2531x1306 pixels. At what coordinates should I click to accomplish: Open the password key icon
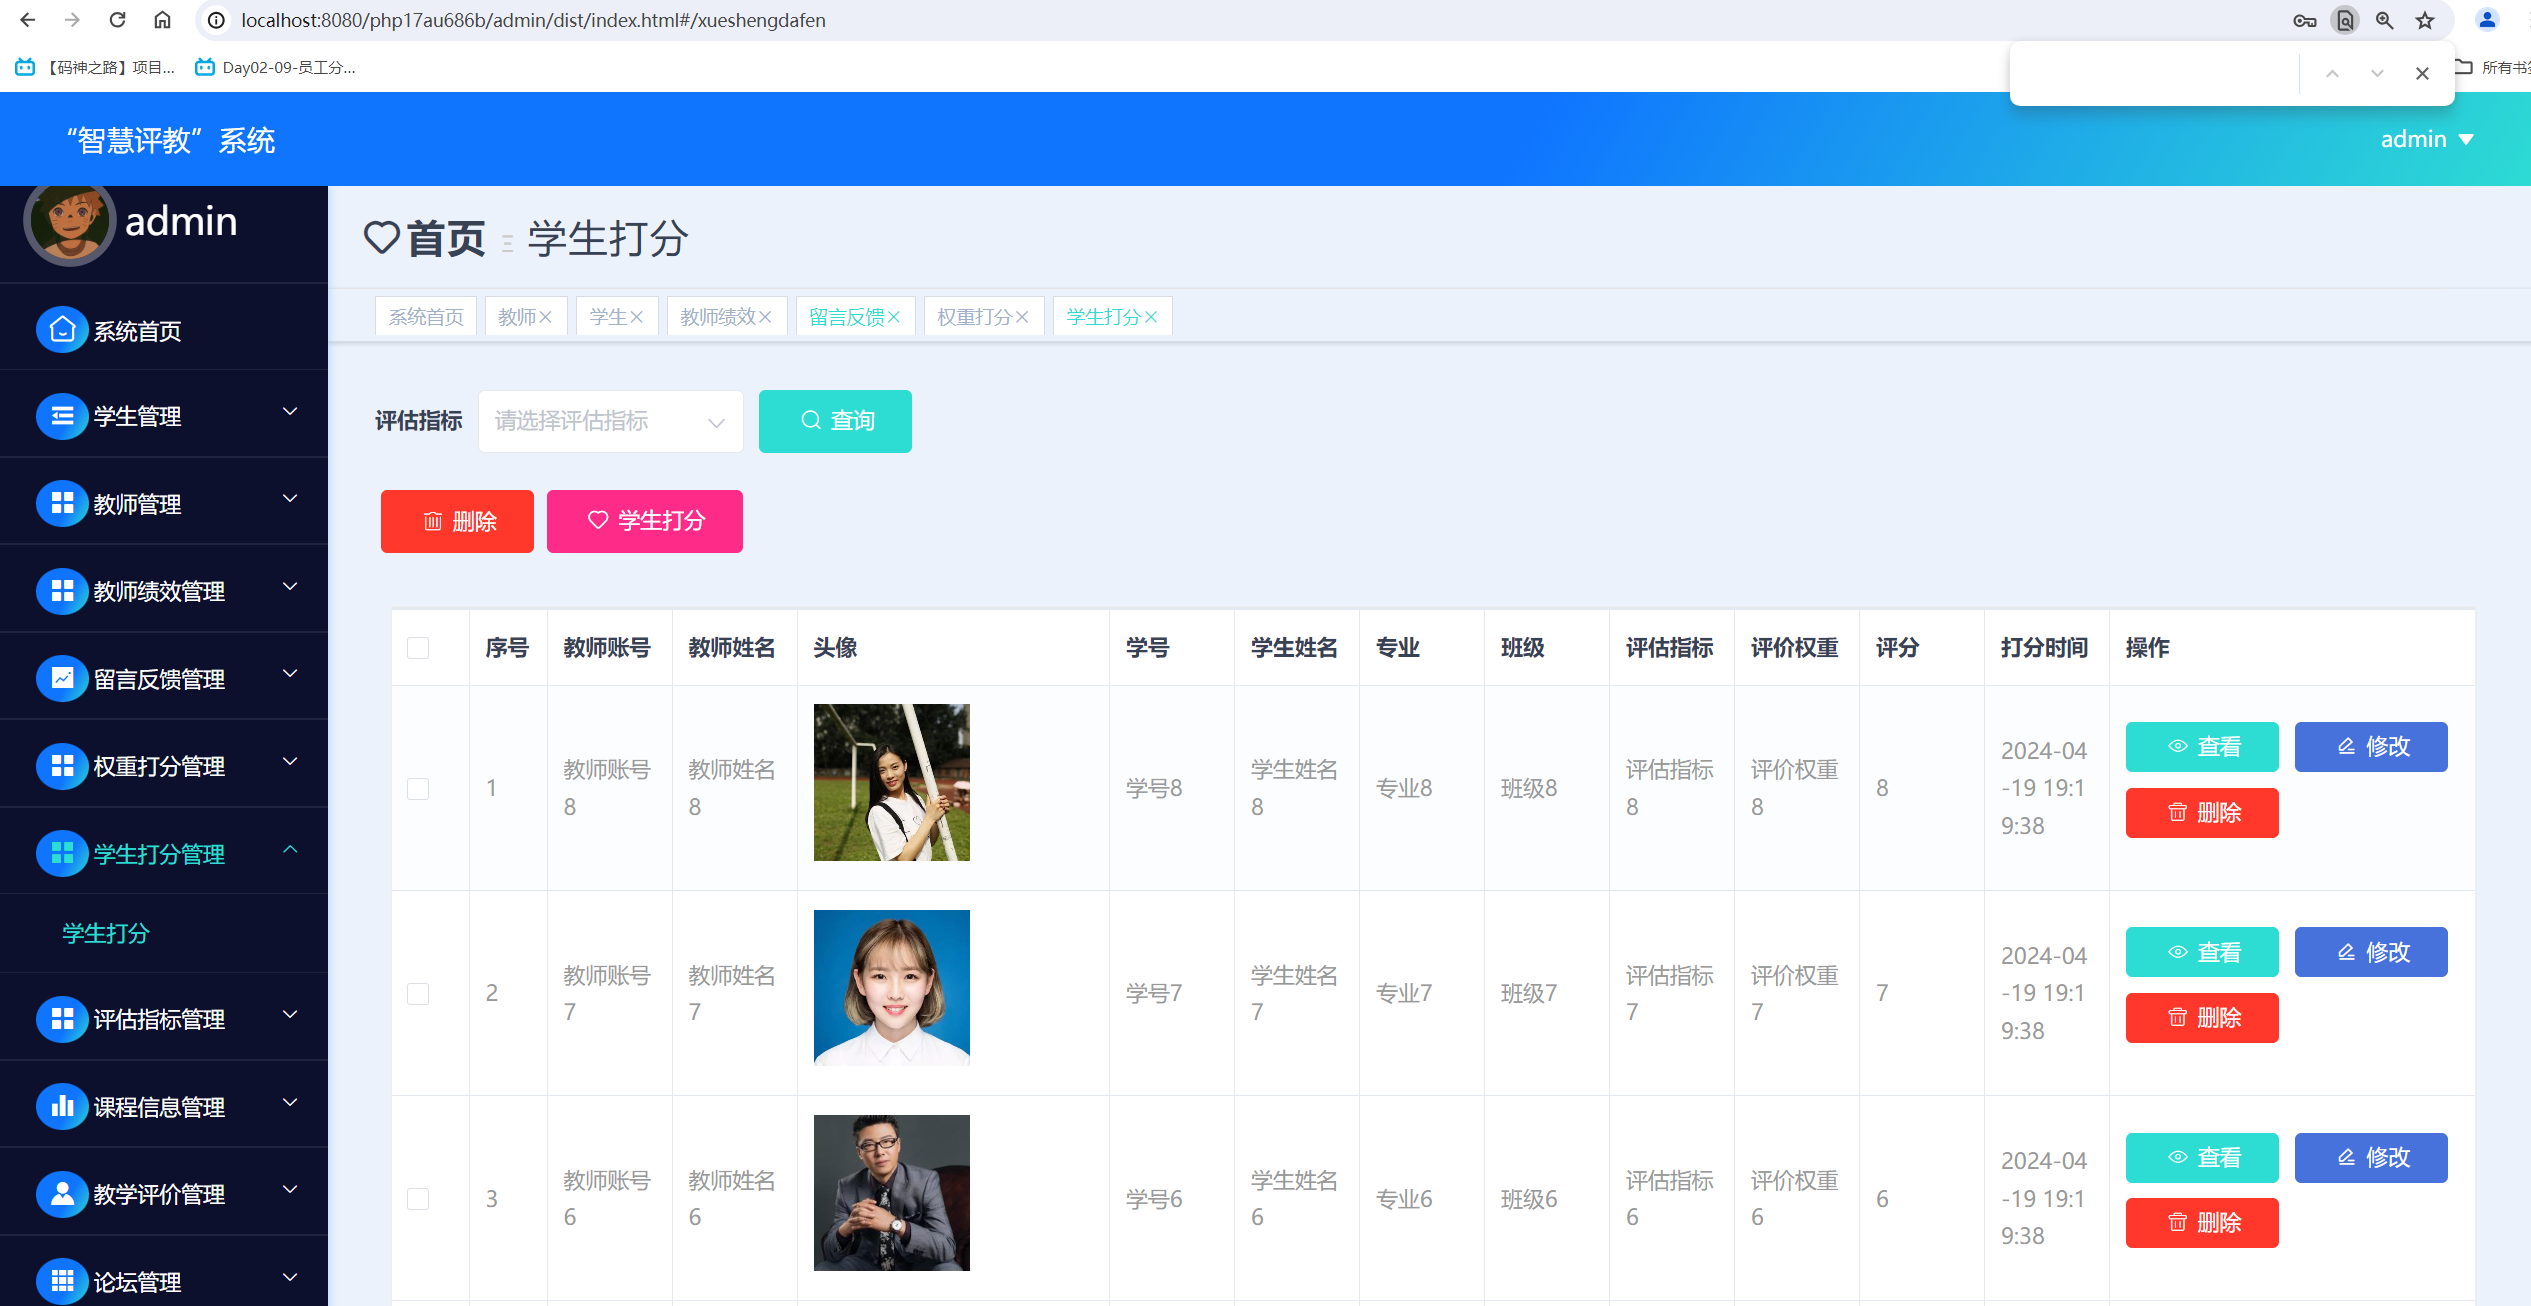pyautogui.click(x=2305, y=20)
